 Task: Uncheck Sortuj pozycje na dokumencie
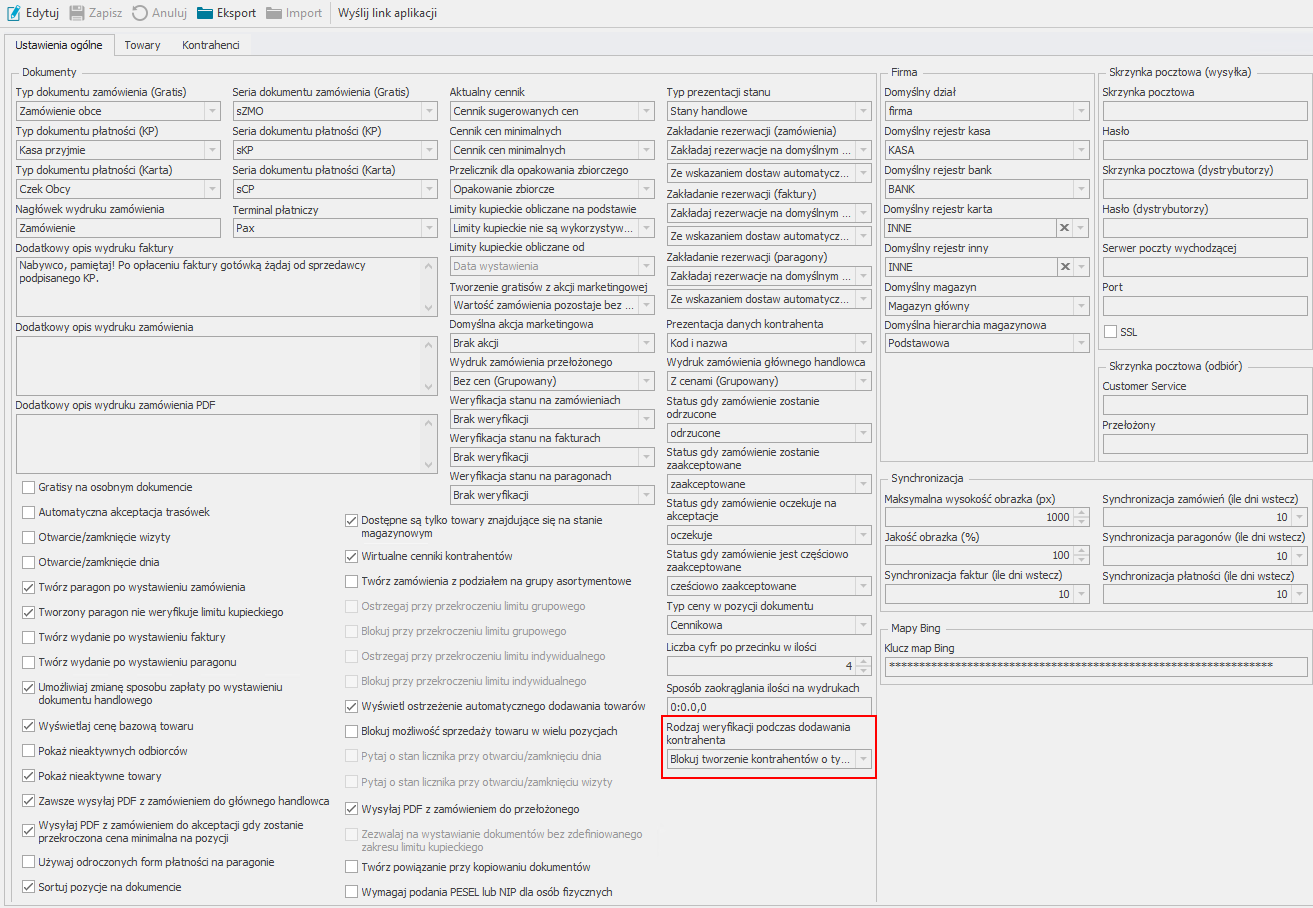[28, 886]
